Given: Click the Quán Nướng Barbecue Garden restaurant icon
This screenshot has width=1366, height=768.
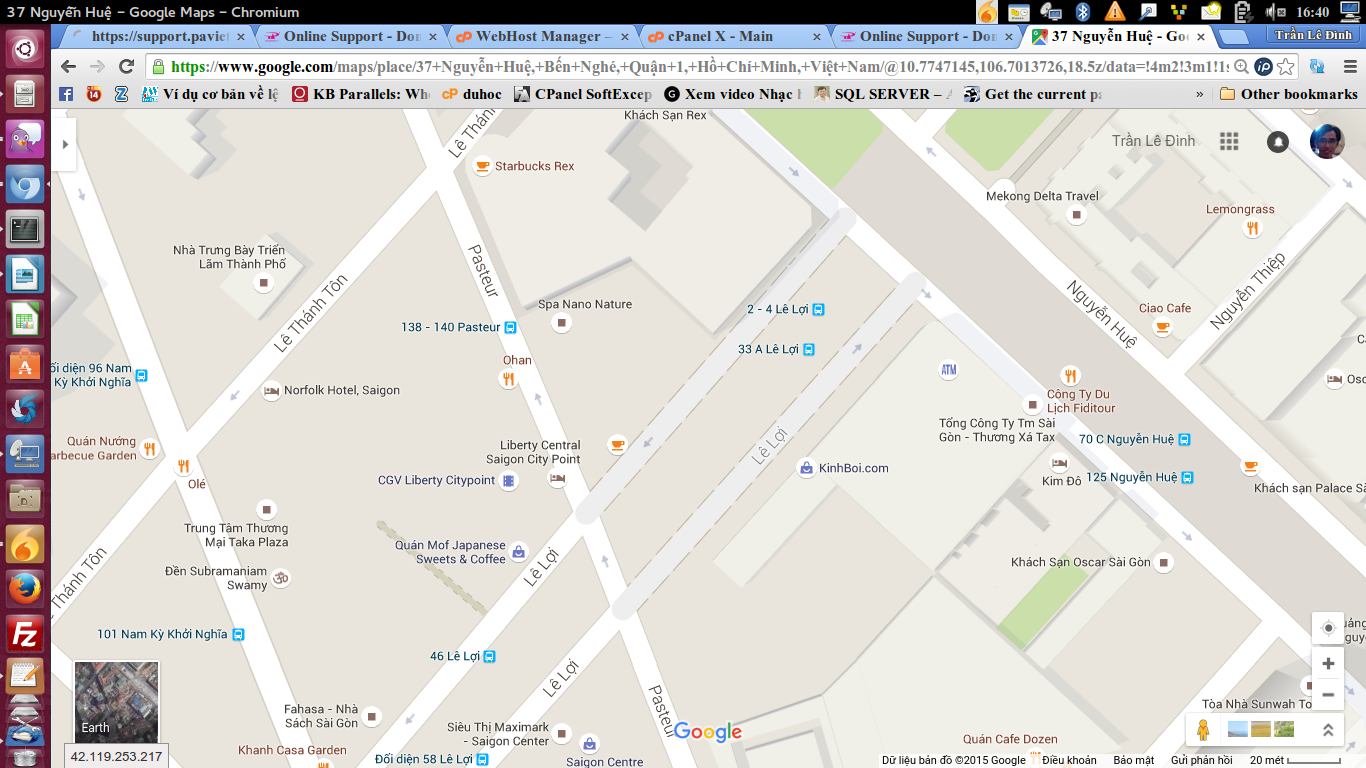Looking at the screenshot, I should [x=149, y=449].
